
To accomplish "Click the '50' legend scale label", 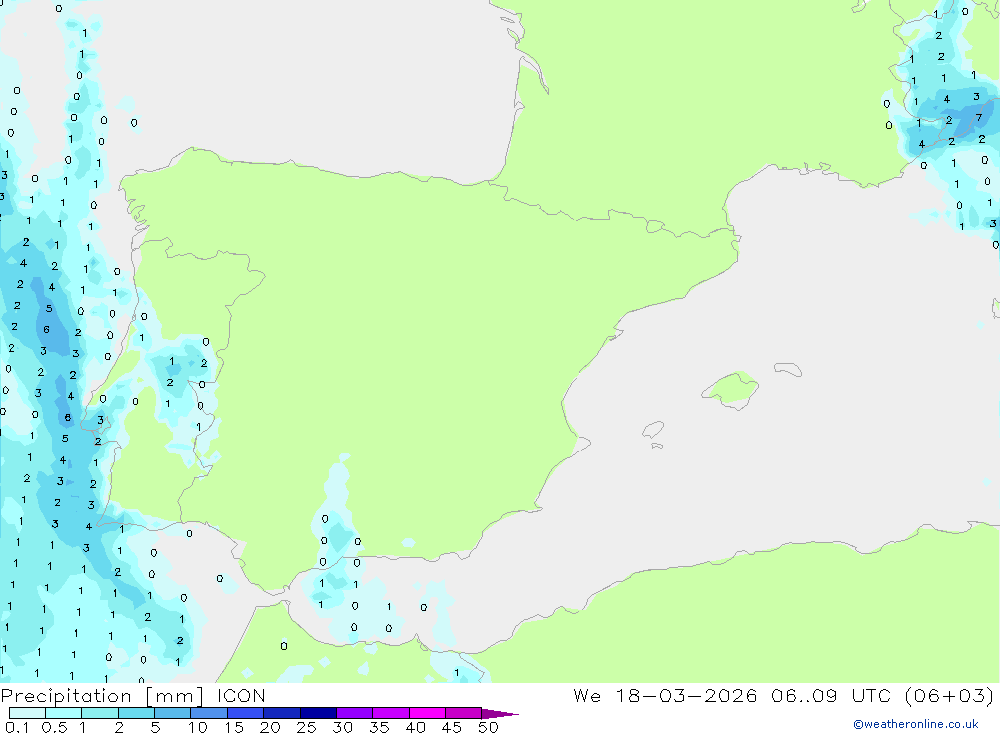I will [x=488, y=727].
